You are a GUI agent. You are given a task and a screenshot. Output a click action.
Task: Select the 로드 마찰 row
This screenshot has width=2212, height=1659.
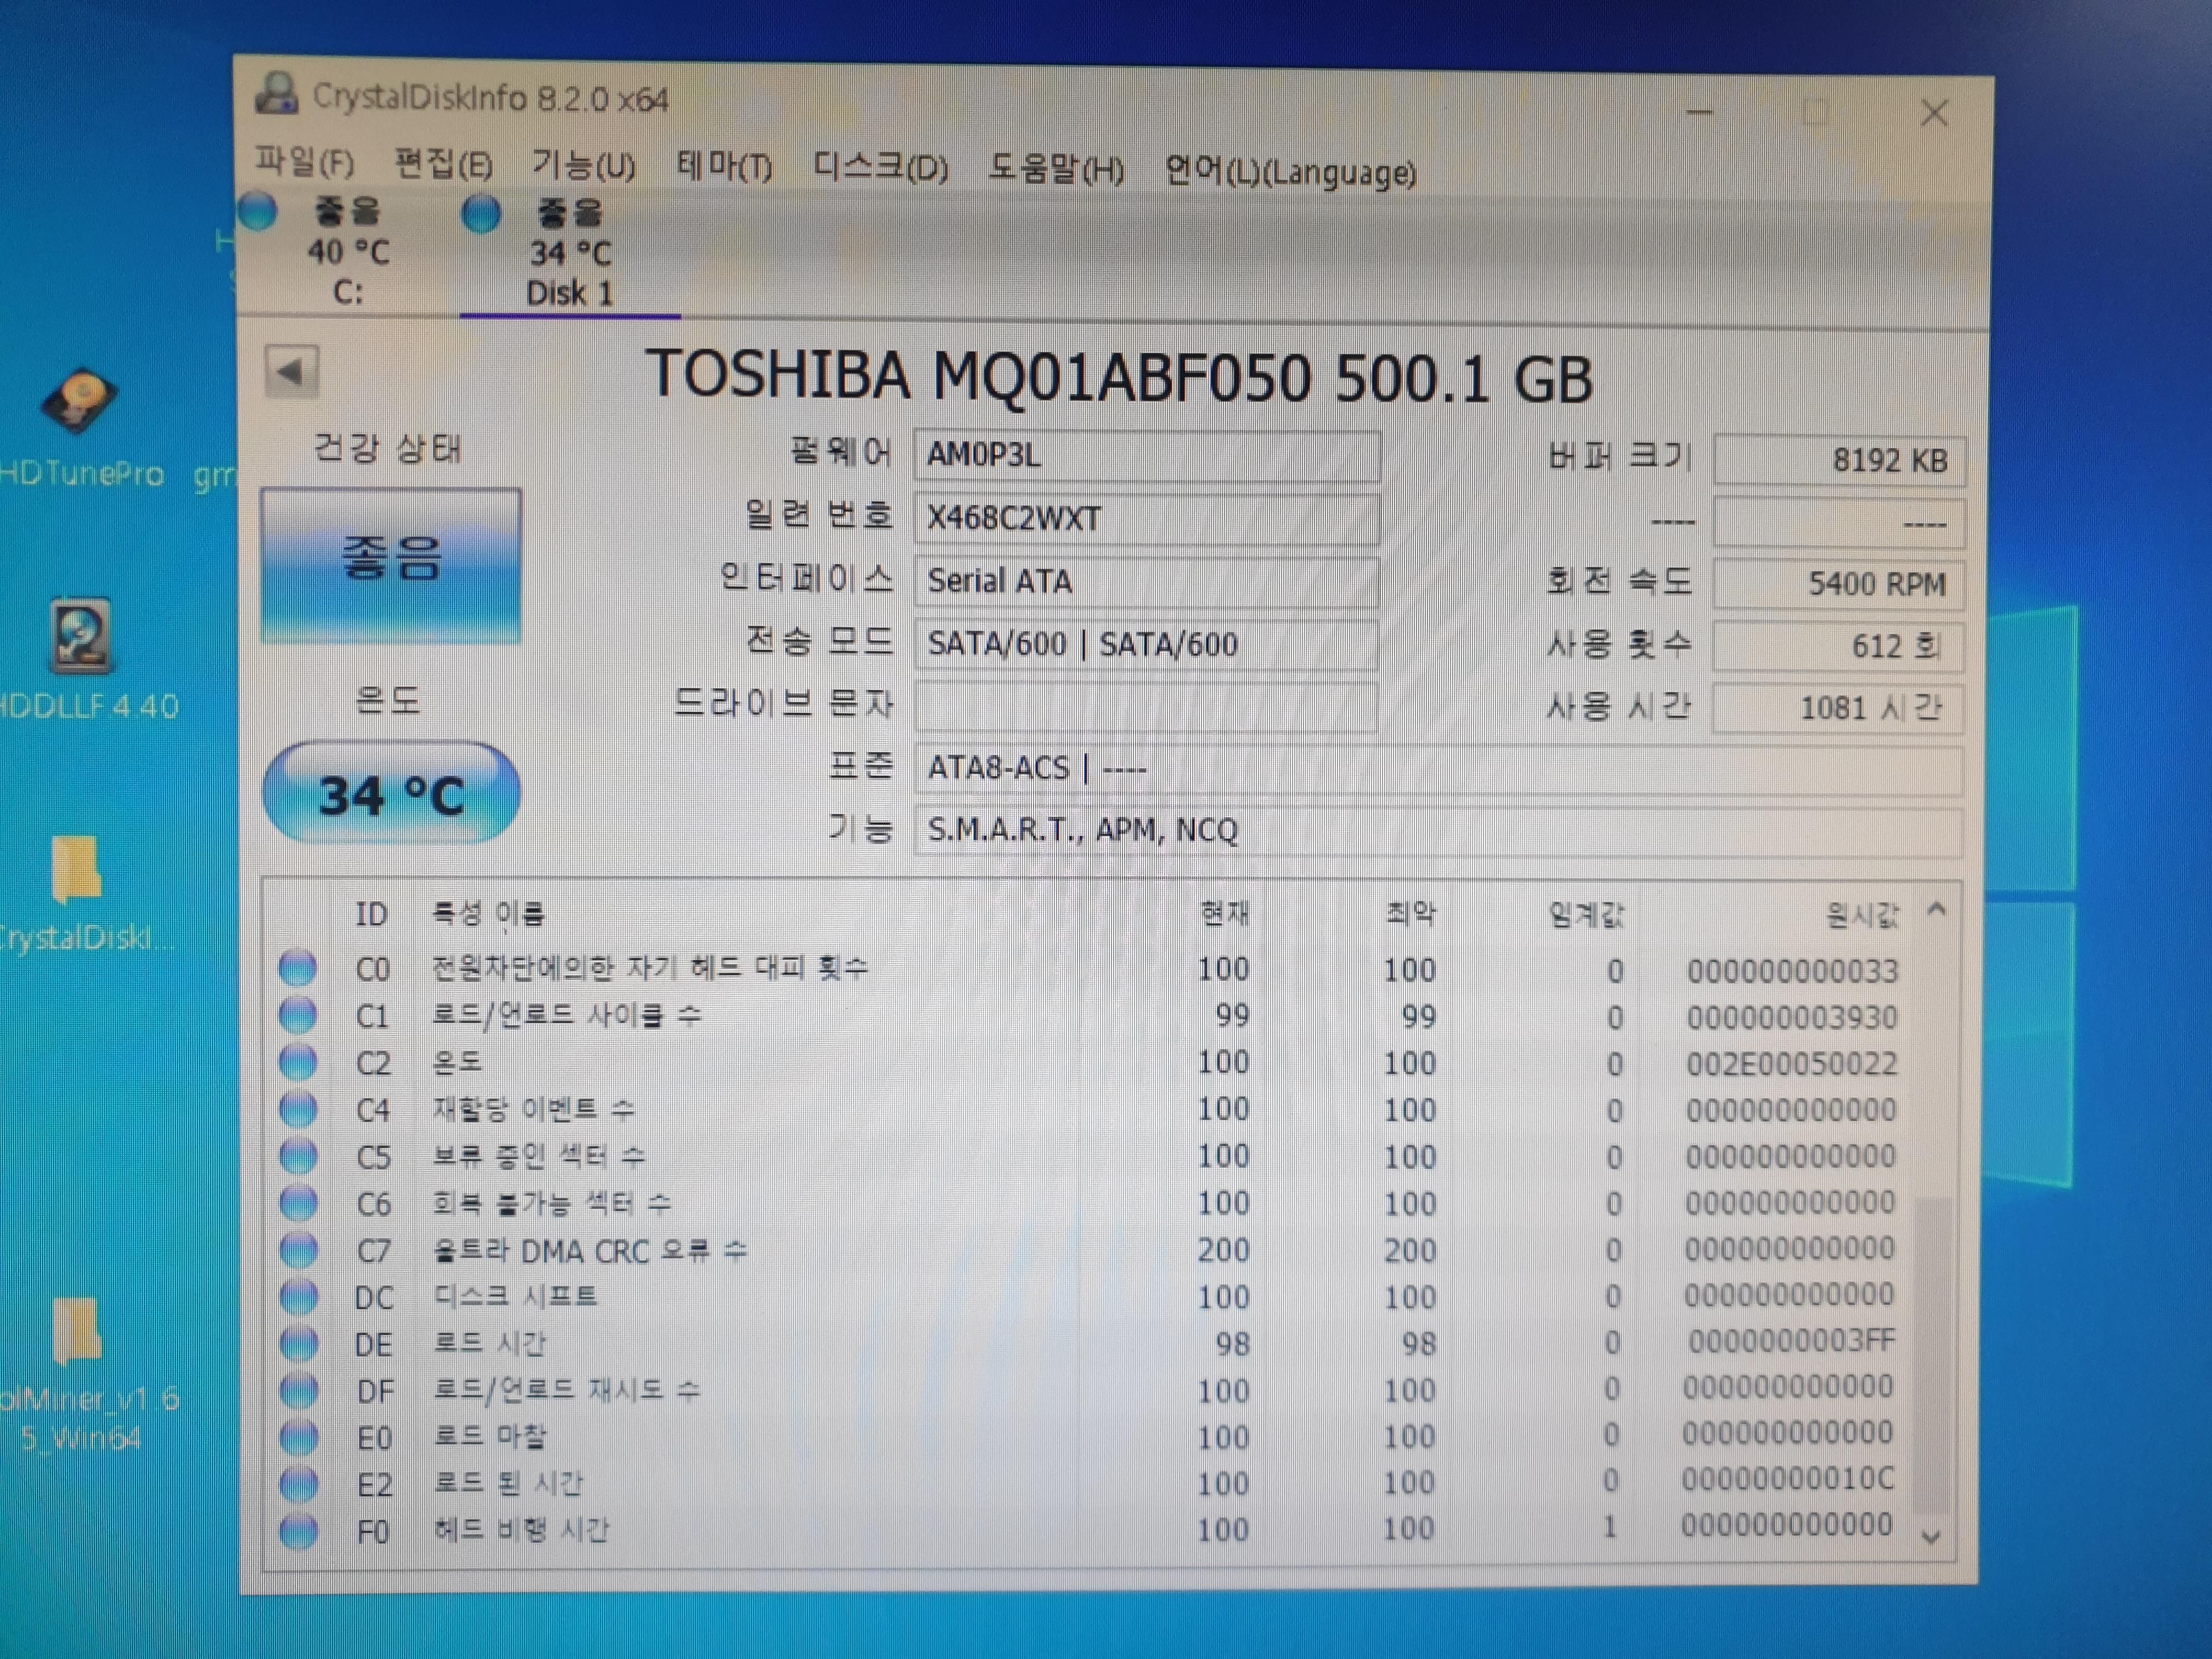tap(1088, 1437)
